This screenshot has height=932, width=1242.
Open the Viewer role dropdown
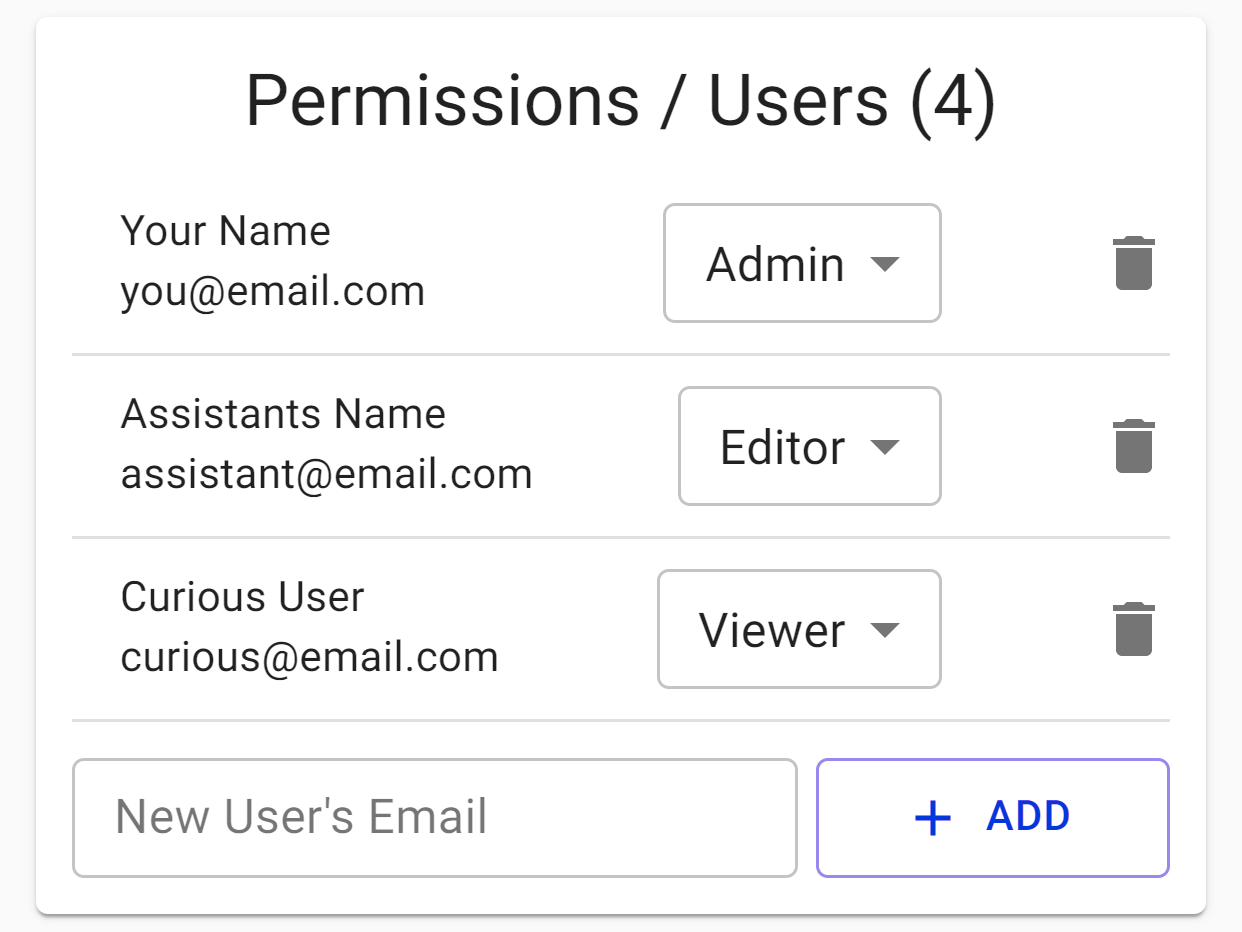pyautogui.click(x=798, y=630)
